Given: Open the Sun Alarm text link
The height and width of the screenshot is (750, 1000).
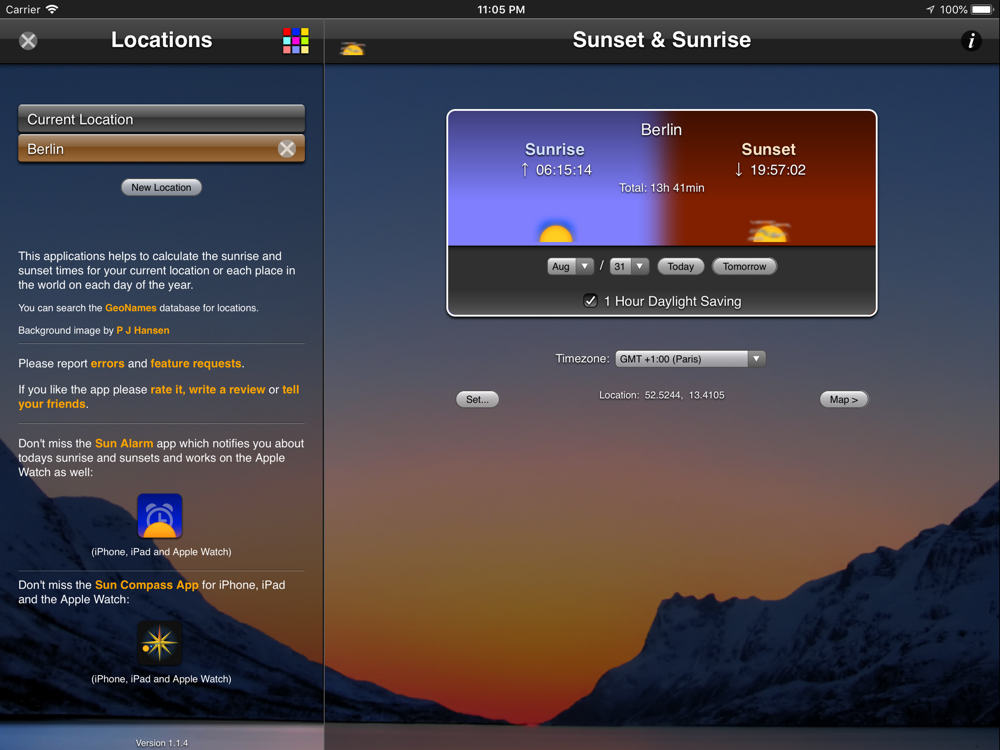Looking at the screenshot, I should [124, 443].
